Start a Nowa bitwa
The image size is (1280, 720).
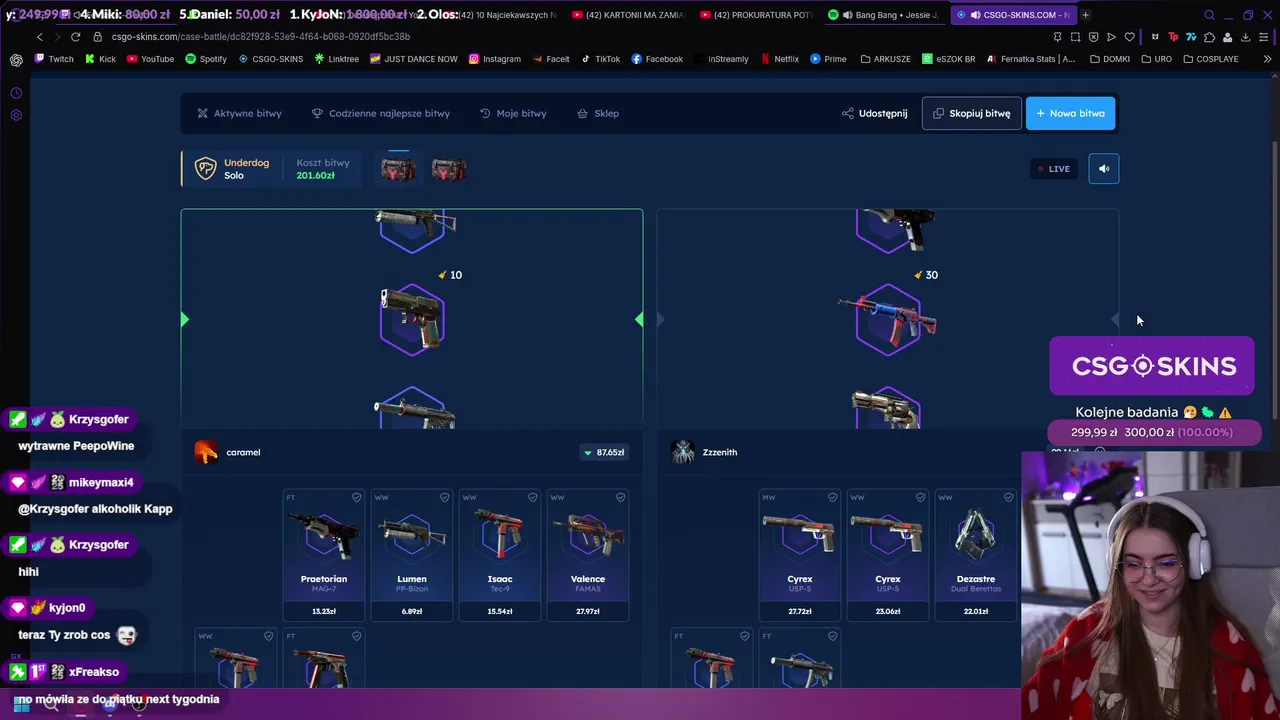pyautogui.click(x=1070, y=113)
